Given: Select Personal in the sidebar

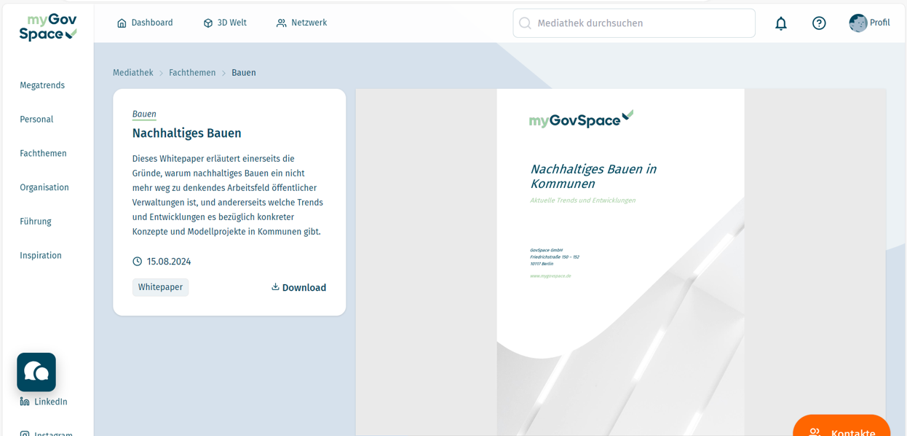Looking at the screenshot, I should (x=36, y=119).
